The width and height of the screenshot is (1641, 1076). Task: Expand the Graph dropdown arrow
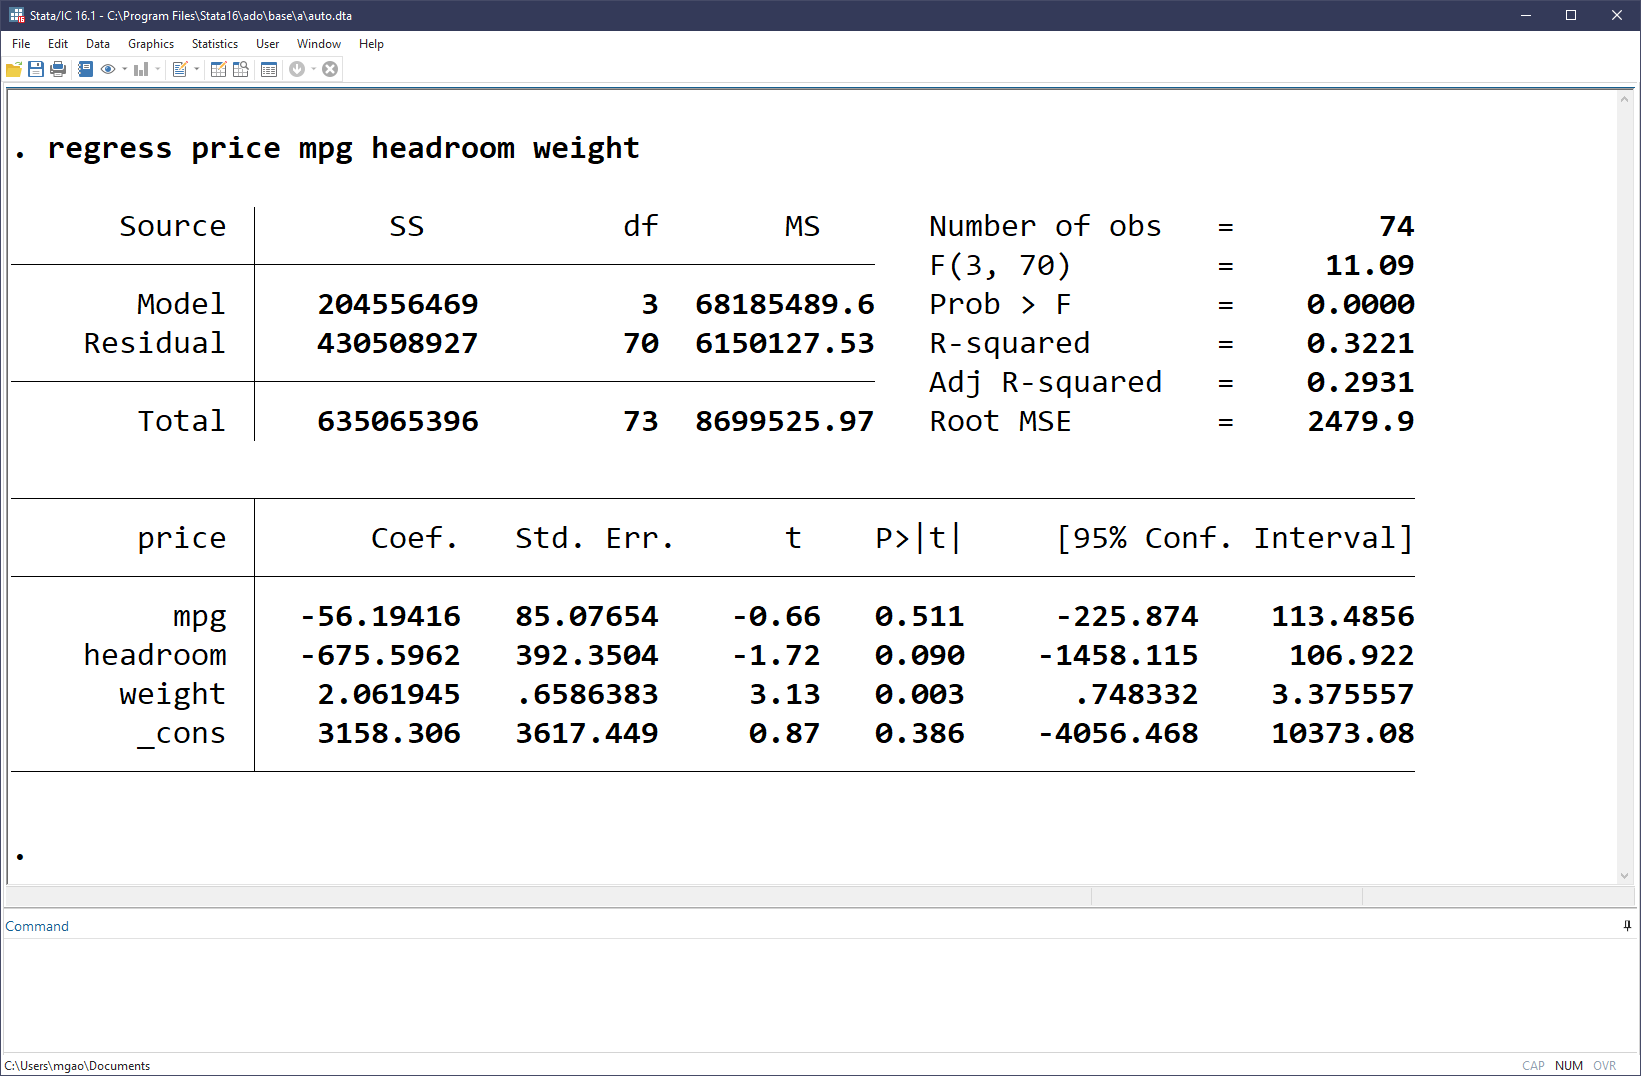click(157, 69)
